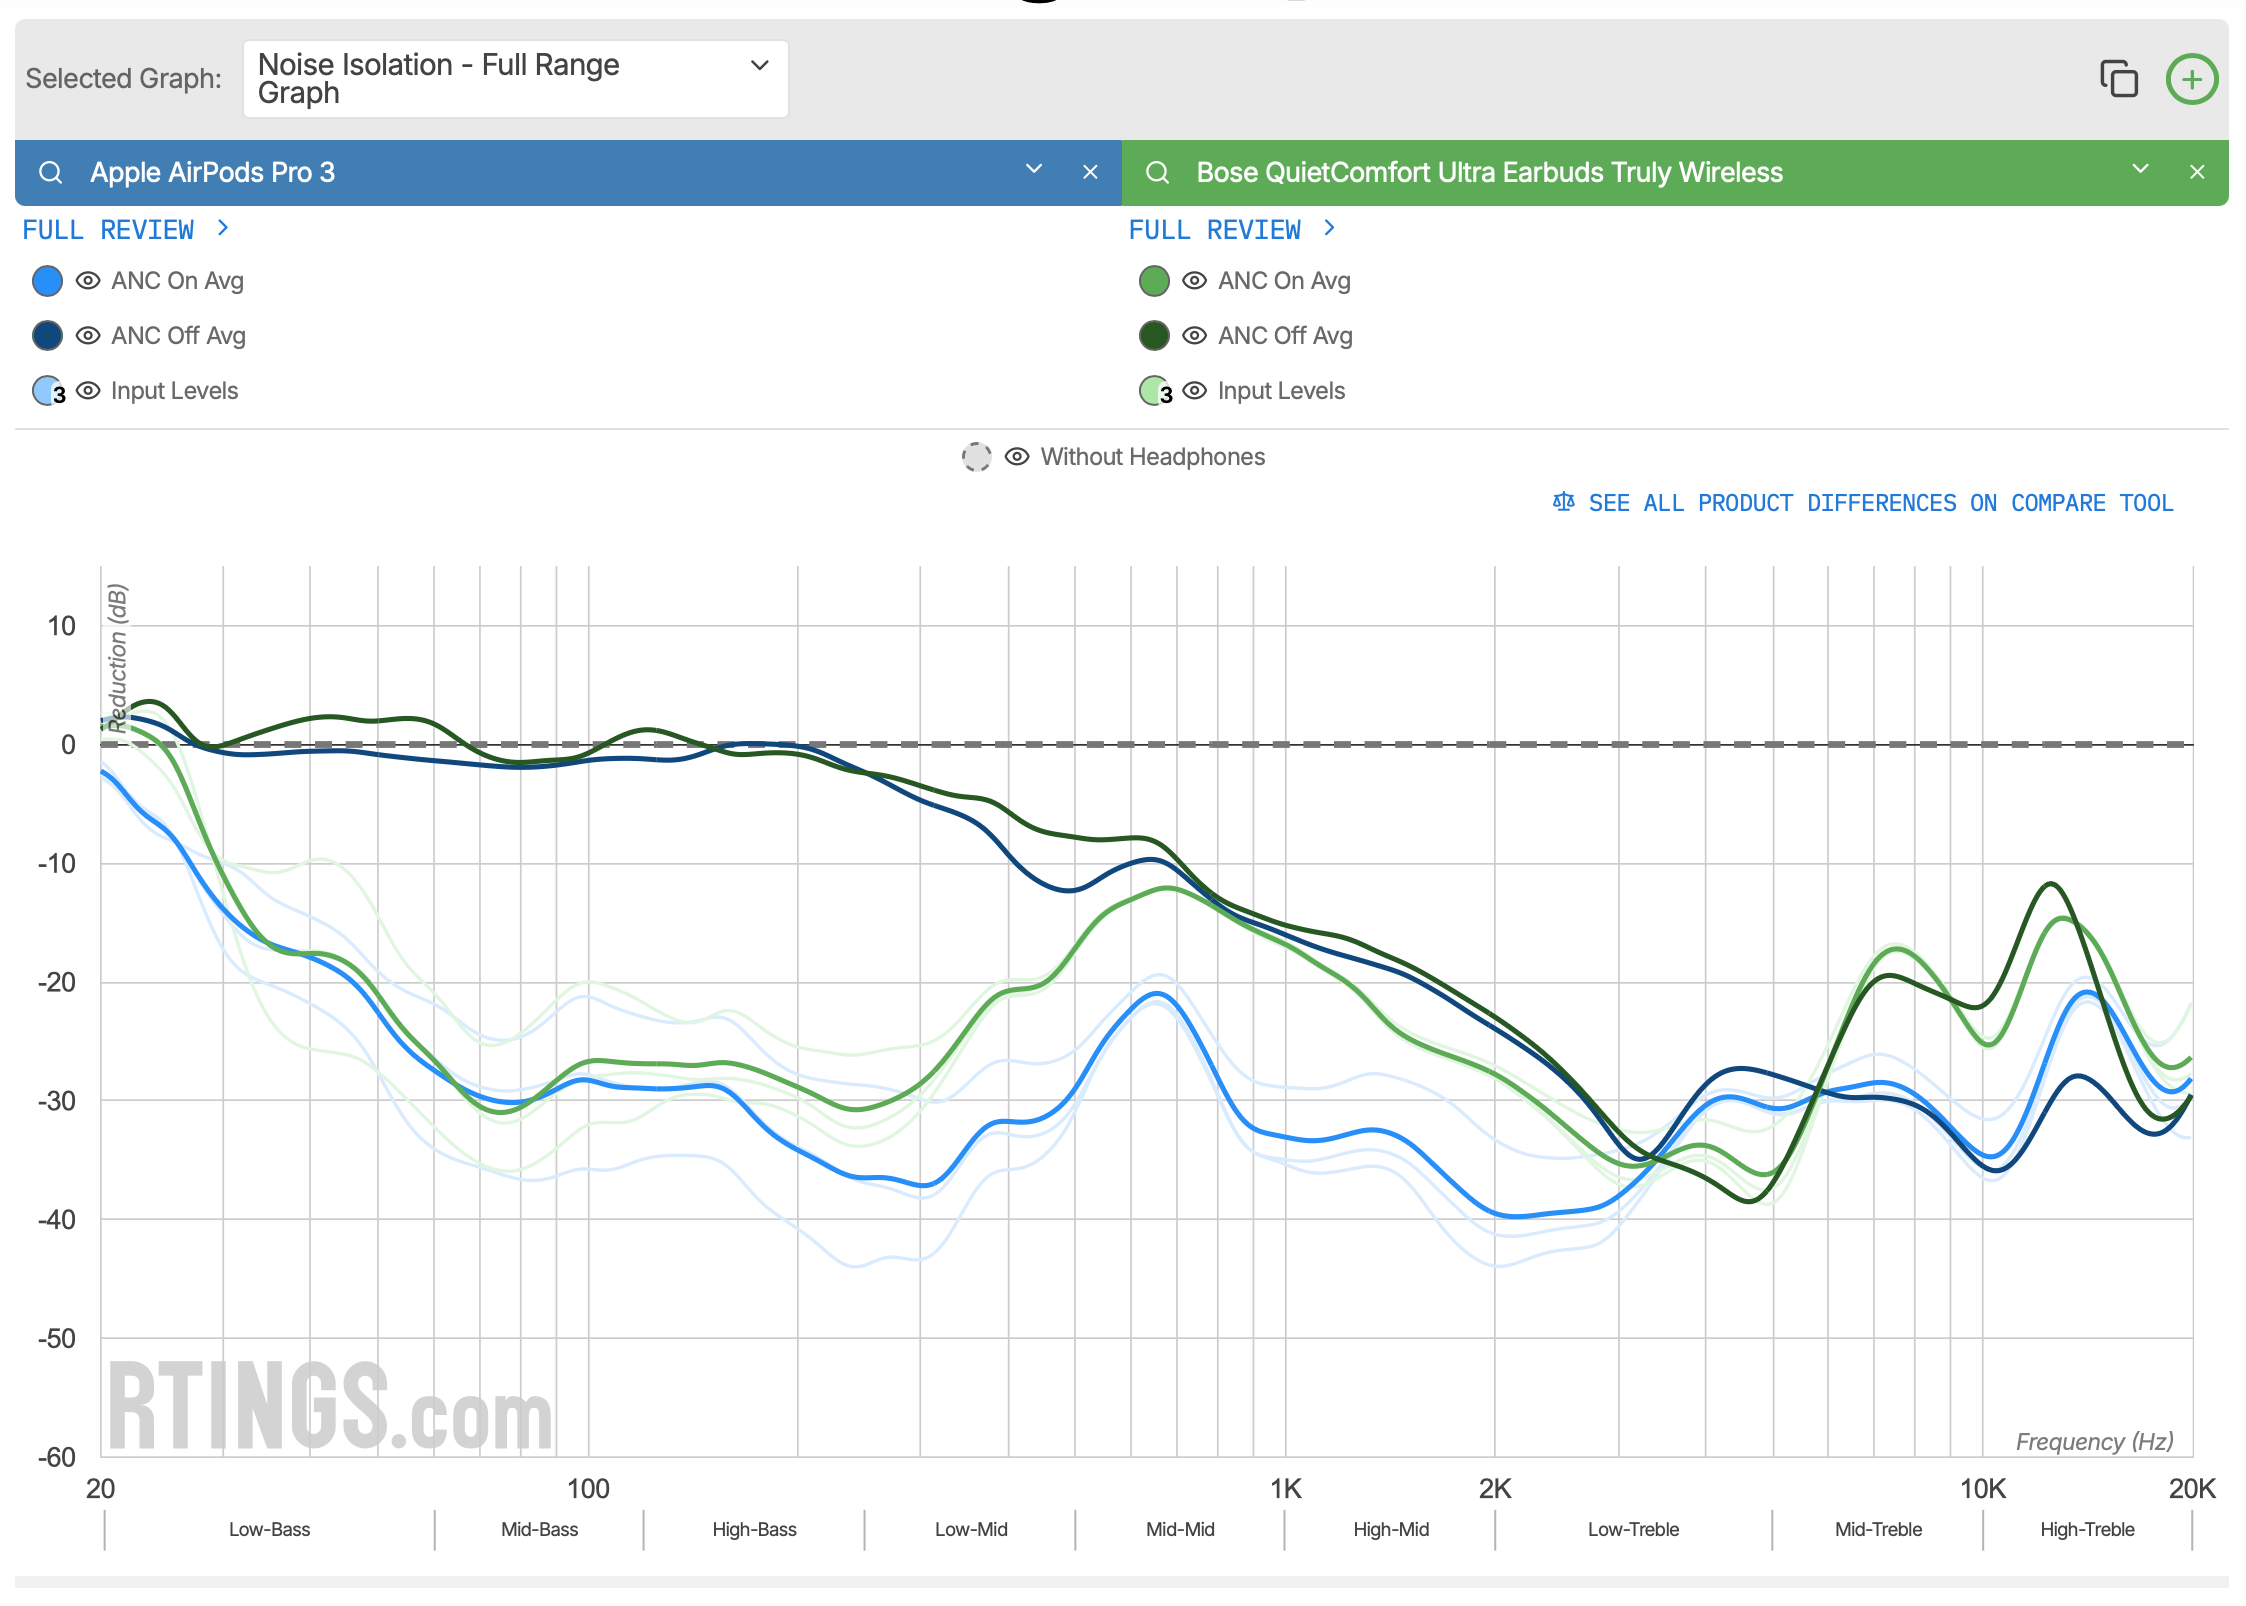Click Bose Input Levels label
The width and height of the screenshot is (2246, 1606).
click(x=1280, y=391)
